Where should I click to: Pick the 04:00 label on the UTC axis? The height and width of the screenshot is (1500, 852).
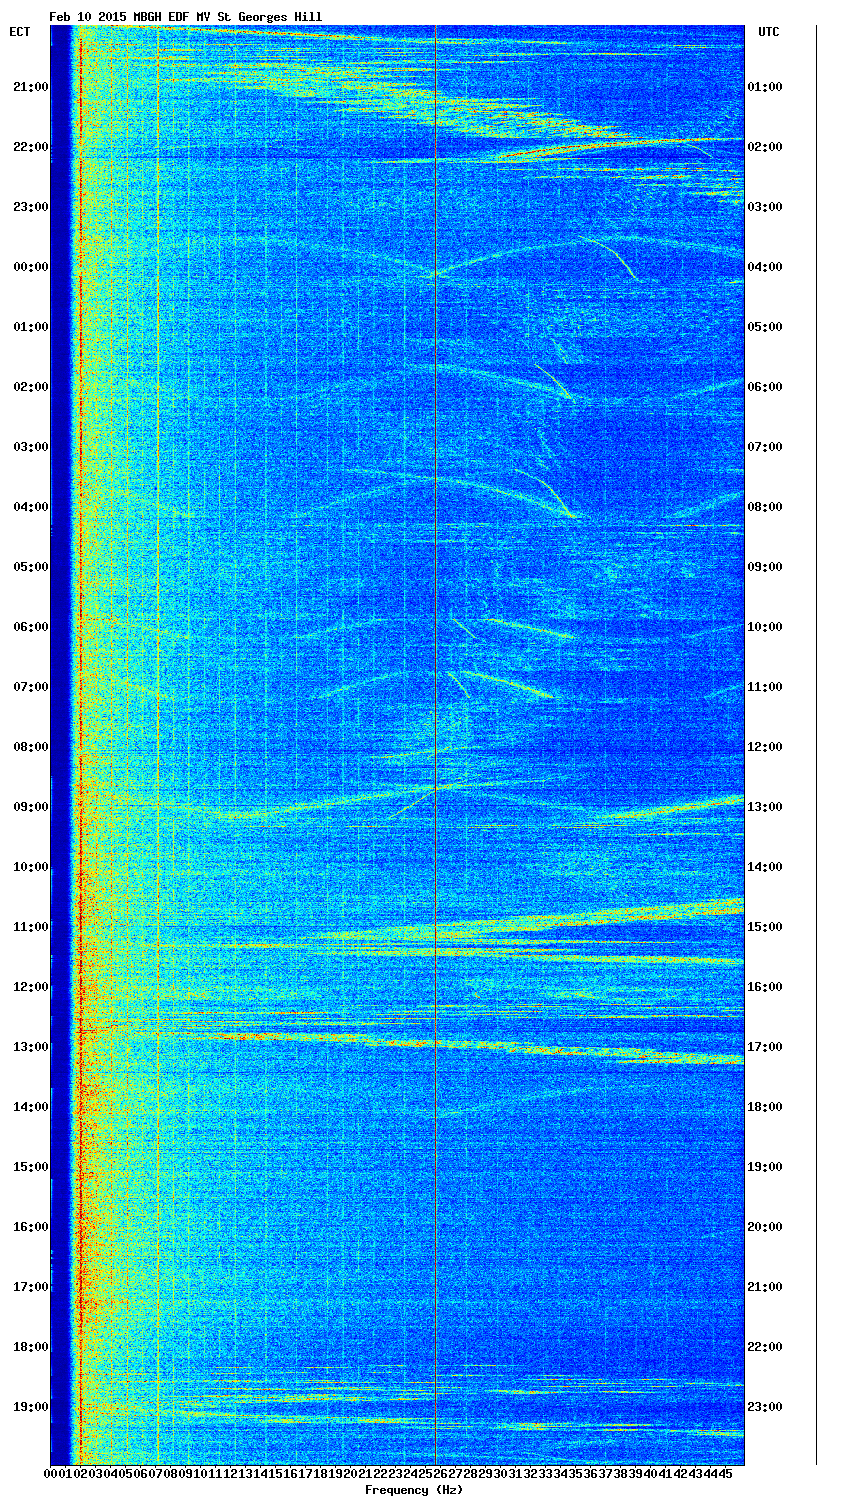tap(765, 267)
